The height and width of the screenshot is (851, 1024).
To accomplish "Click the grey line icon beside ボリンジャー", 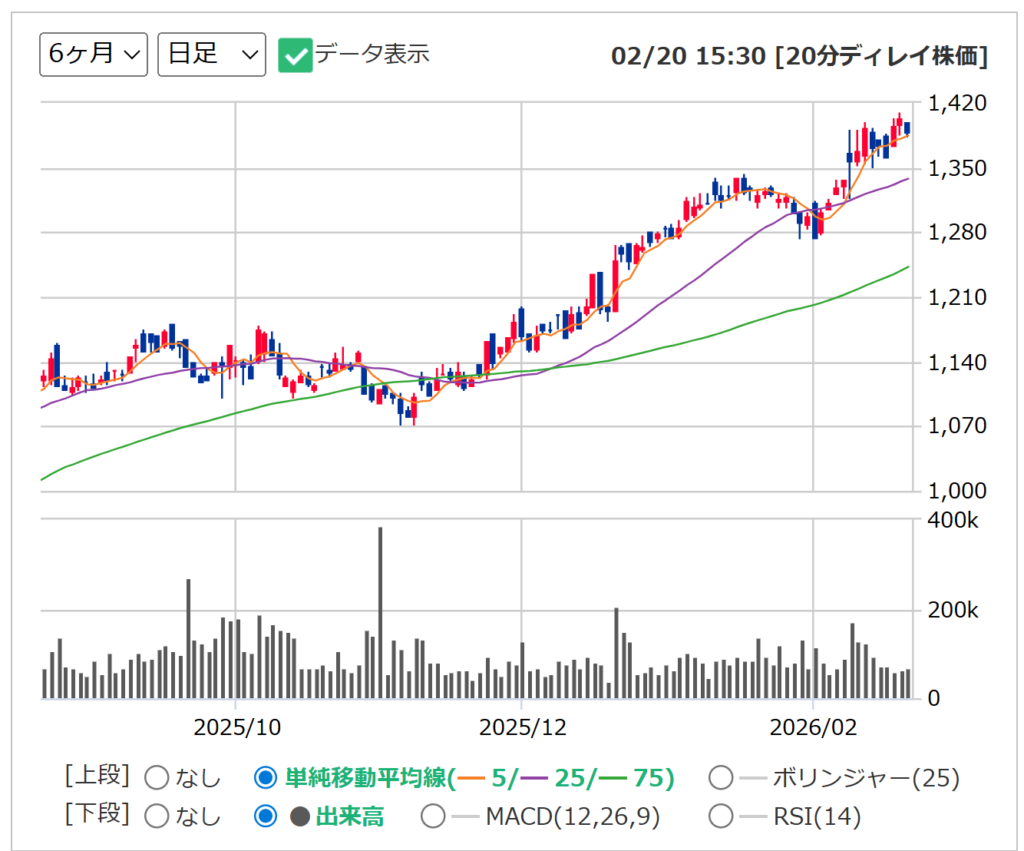I will coord(753,777).
